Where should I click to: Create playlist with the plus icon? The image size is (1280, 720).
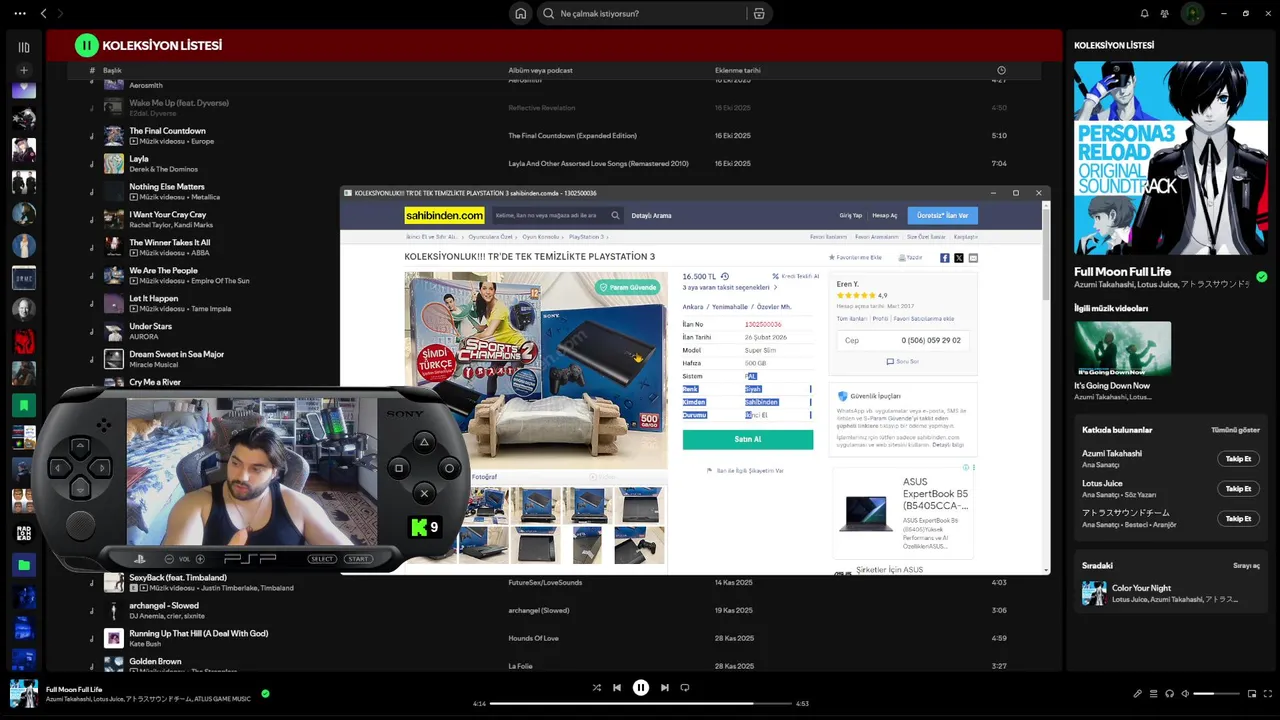[x=24, y=70]
